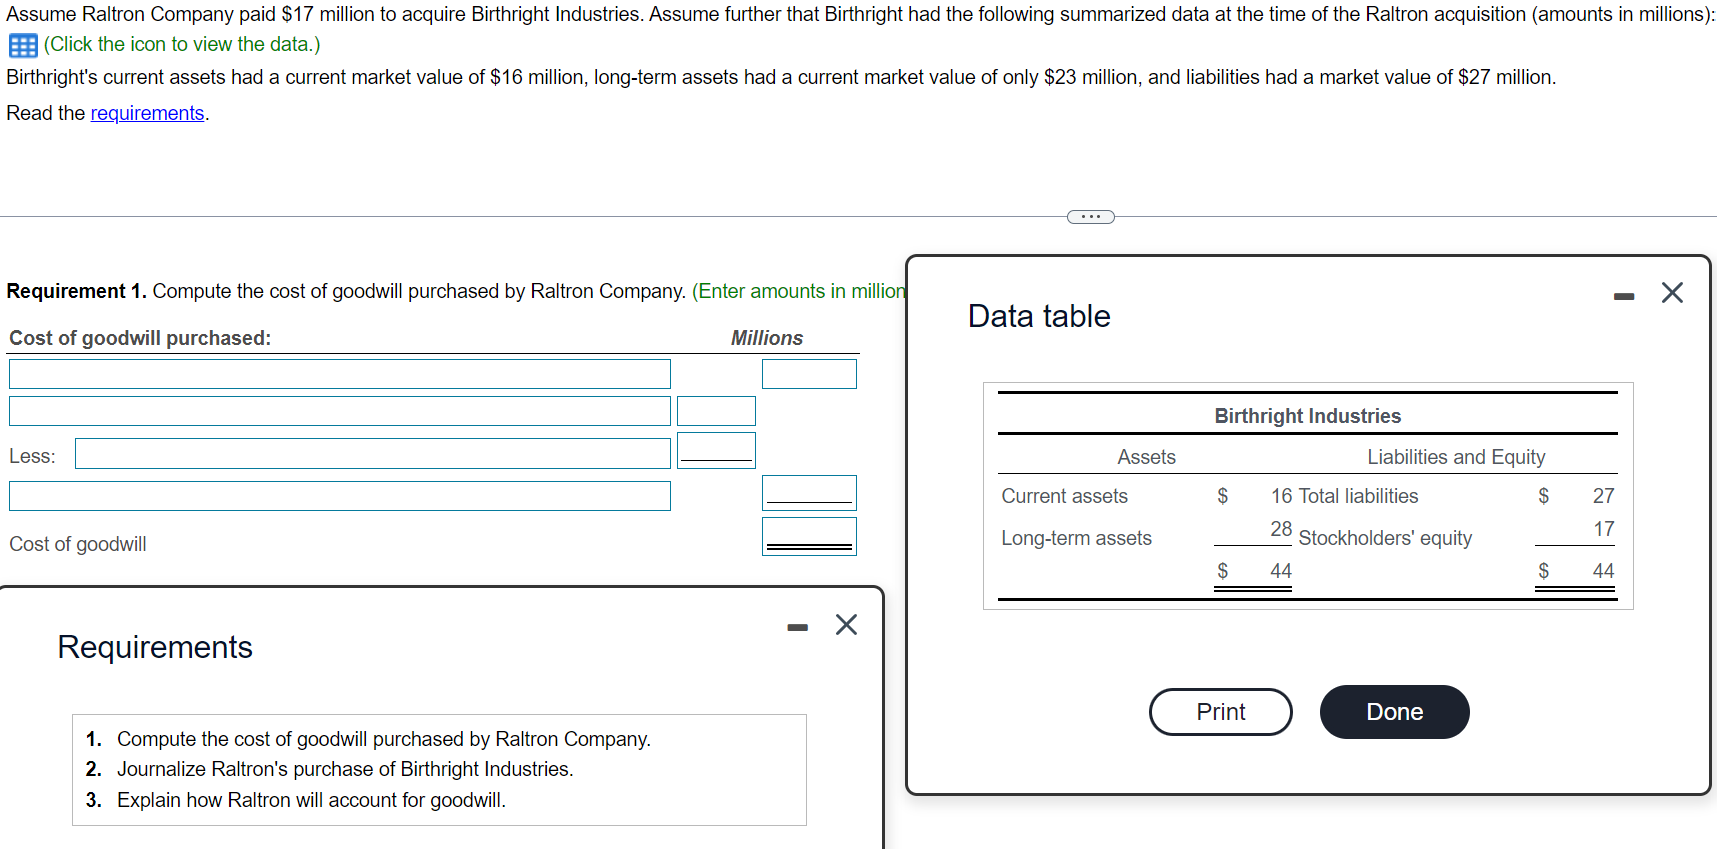Close the Requirements dialog
1717x849 pixels.
[846, 625]
